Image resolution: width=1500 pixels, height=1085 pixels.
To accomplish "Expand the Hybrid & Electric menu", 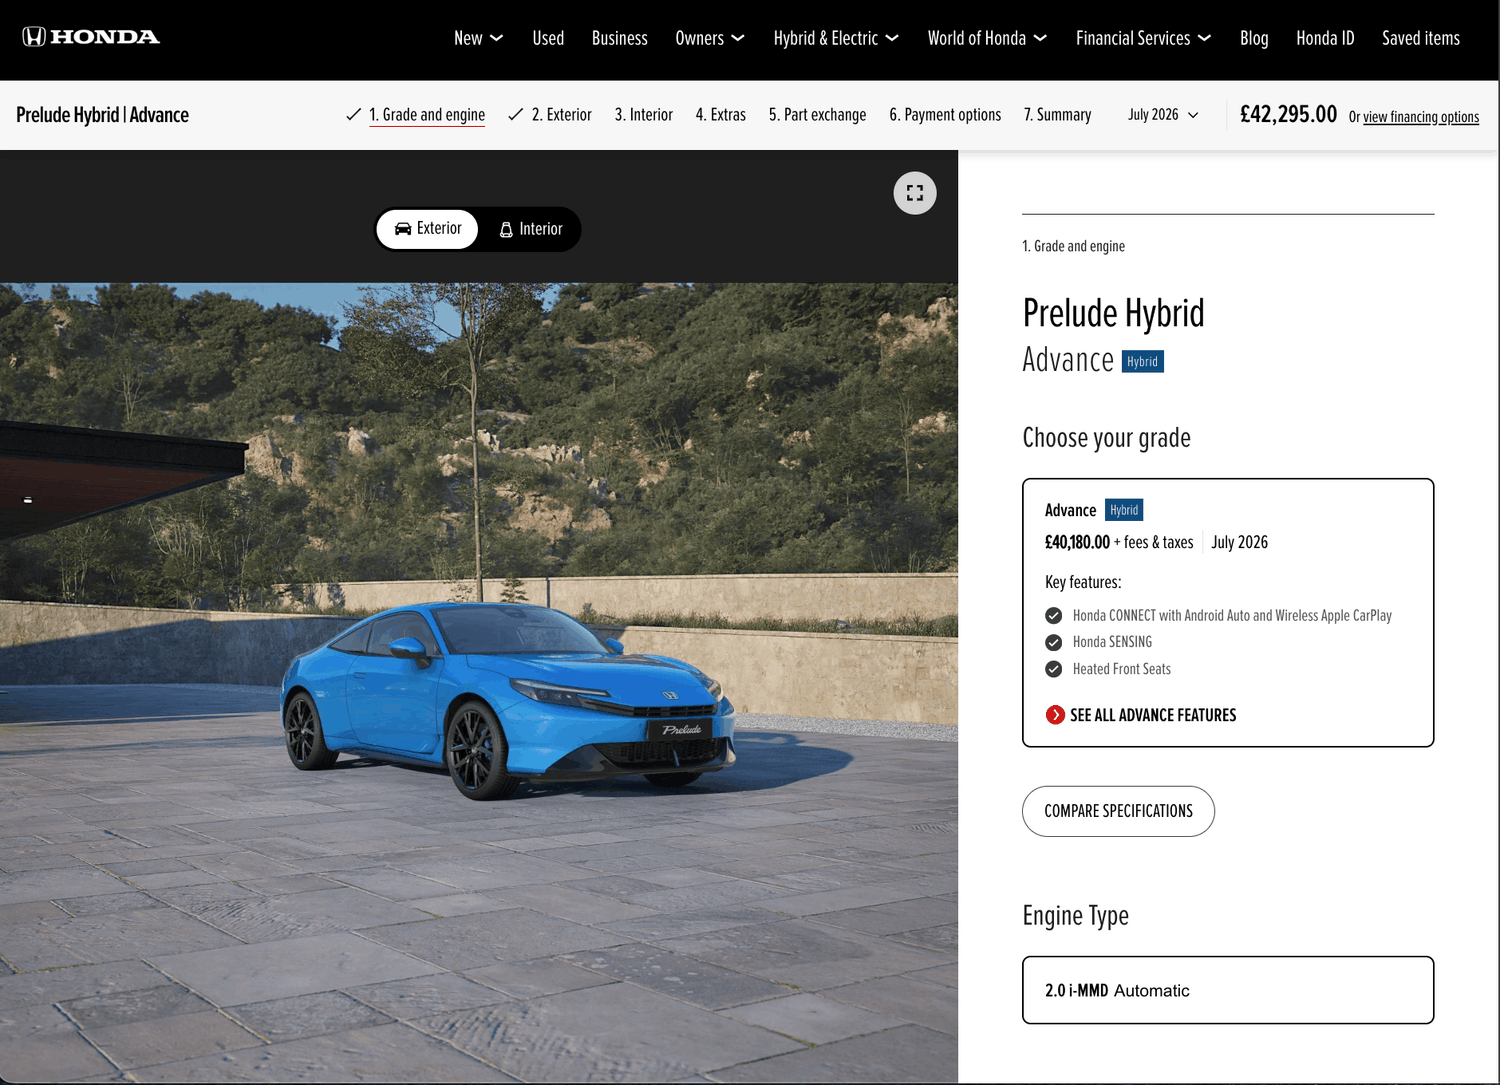I will [x=836, y=38].
